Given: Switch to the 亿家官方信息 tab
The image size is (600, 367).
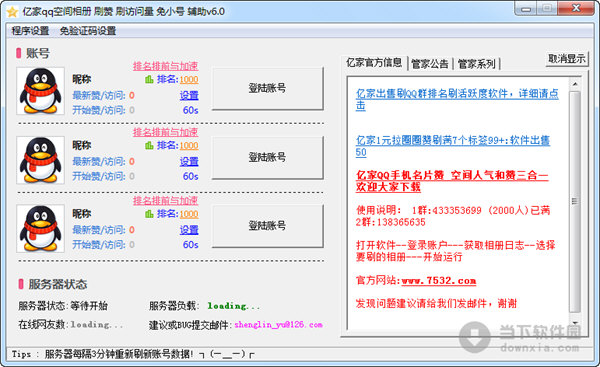Looking at the screenshot, I should click(374, 62).
